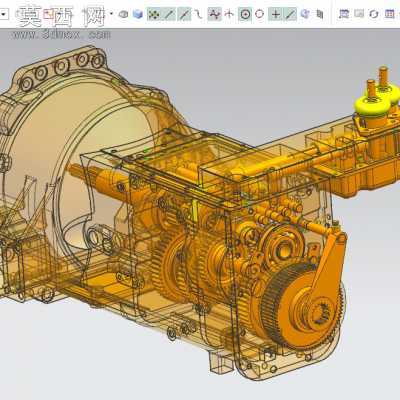The width and height of the screenshot is (400, 400).
Task: Click the gray eye-shaped toolbar icon
Action: [x=123, y=14]
